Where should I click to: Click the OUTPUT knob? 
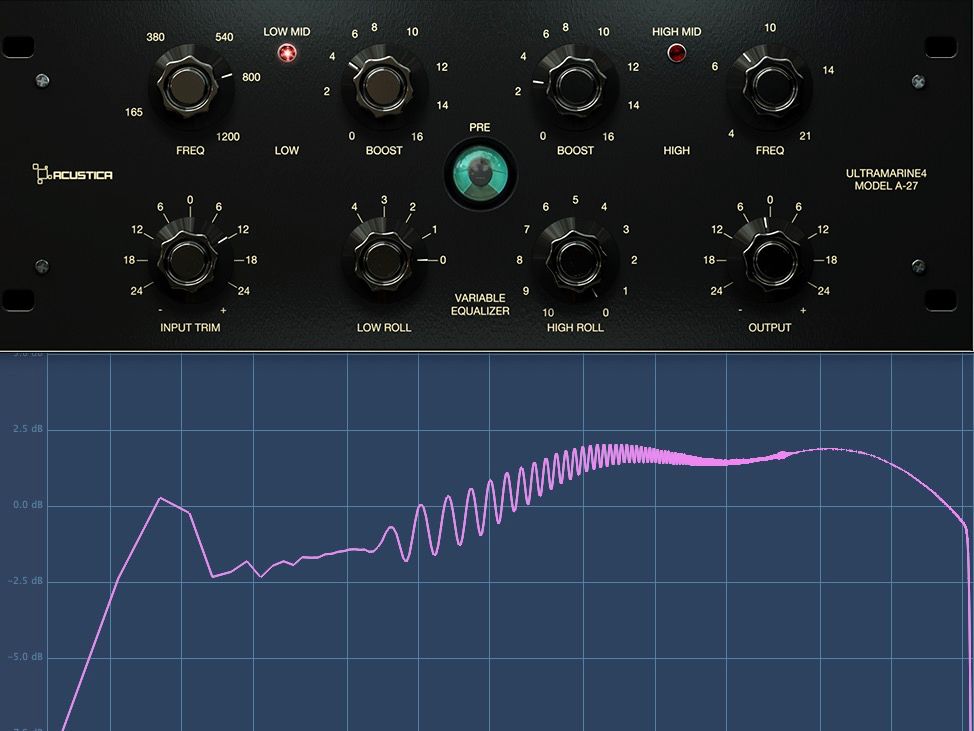click(771, 260)
